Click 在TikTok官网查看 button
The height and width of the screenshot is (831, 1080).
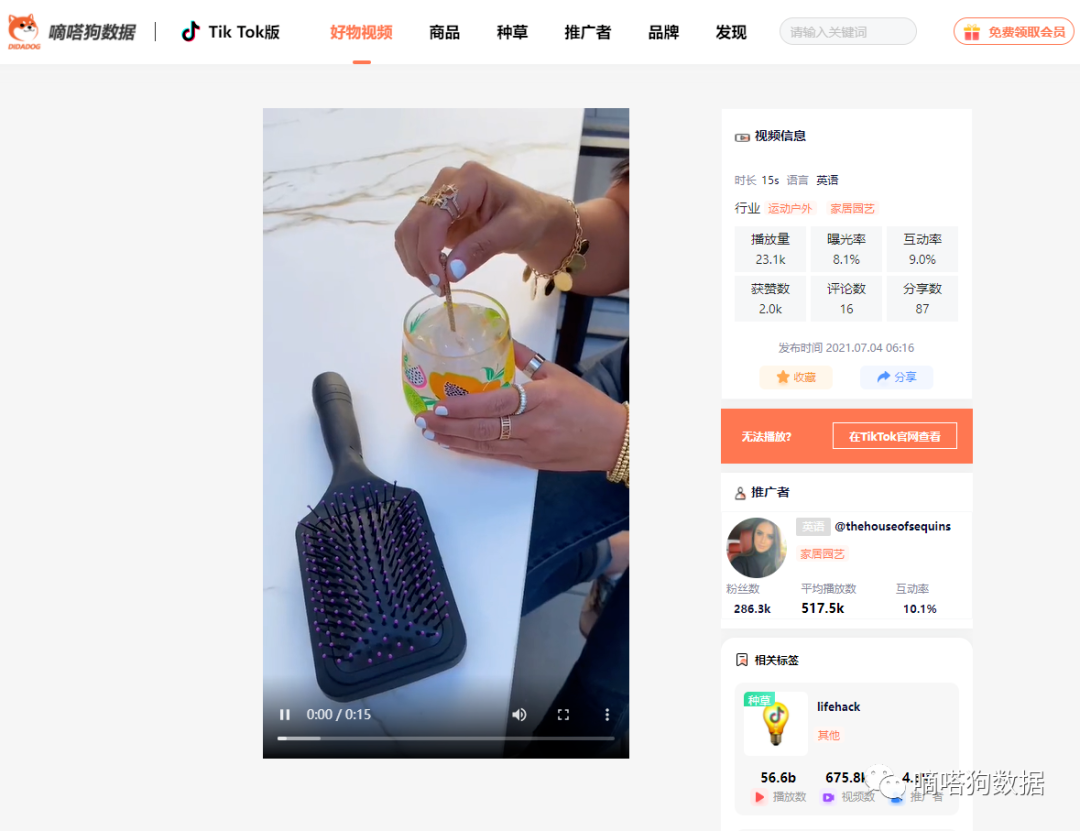point(894,436)
